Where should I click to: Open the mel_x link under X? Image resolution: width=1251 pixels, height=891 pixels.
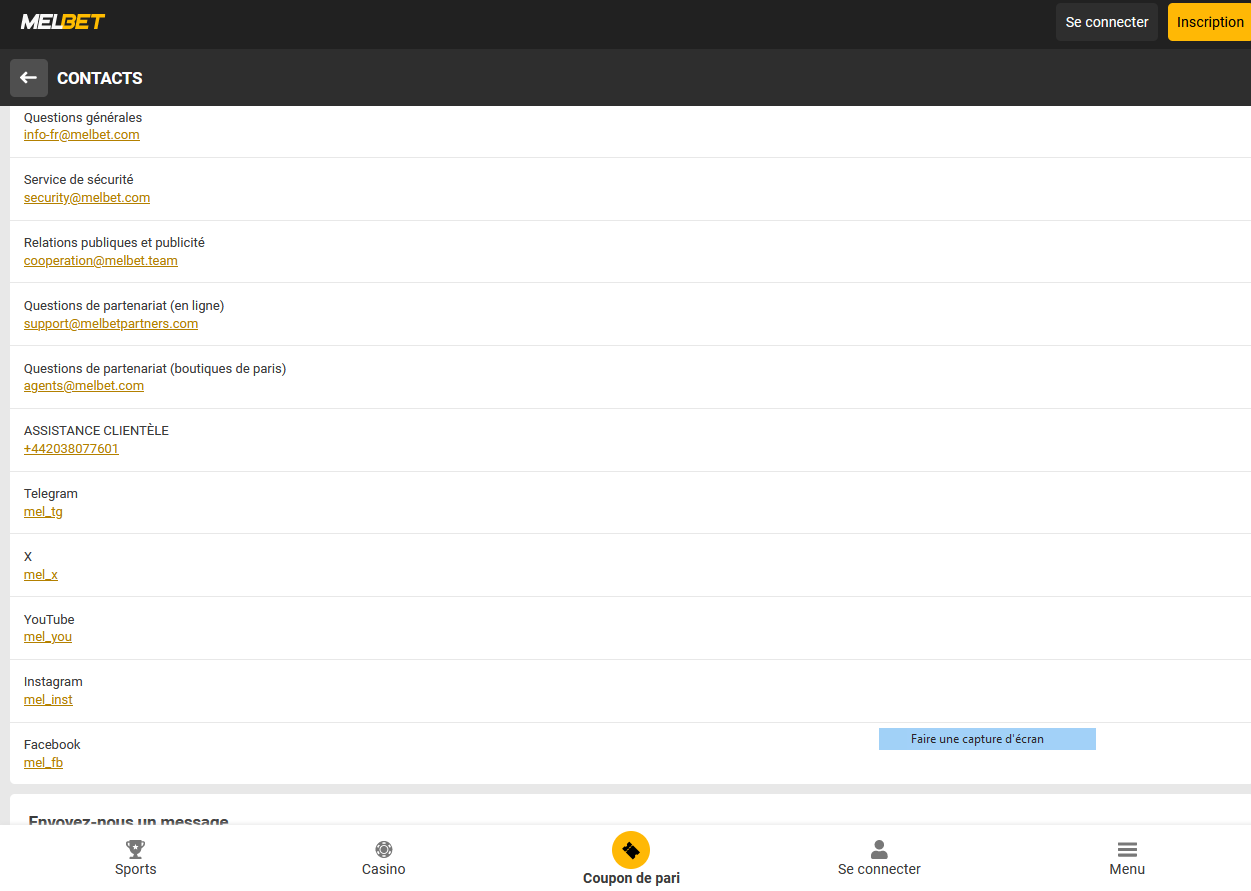point(41,575)
